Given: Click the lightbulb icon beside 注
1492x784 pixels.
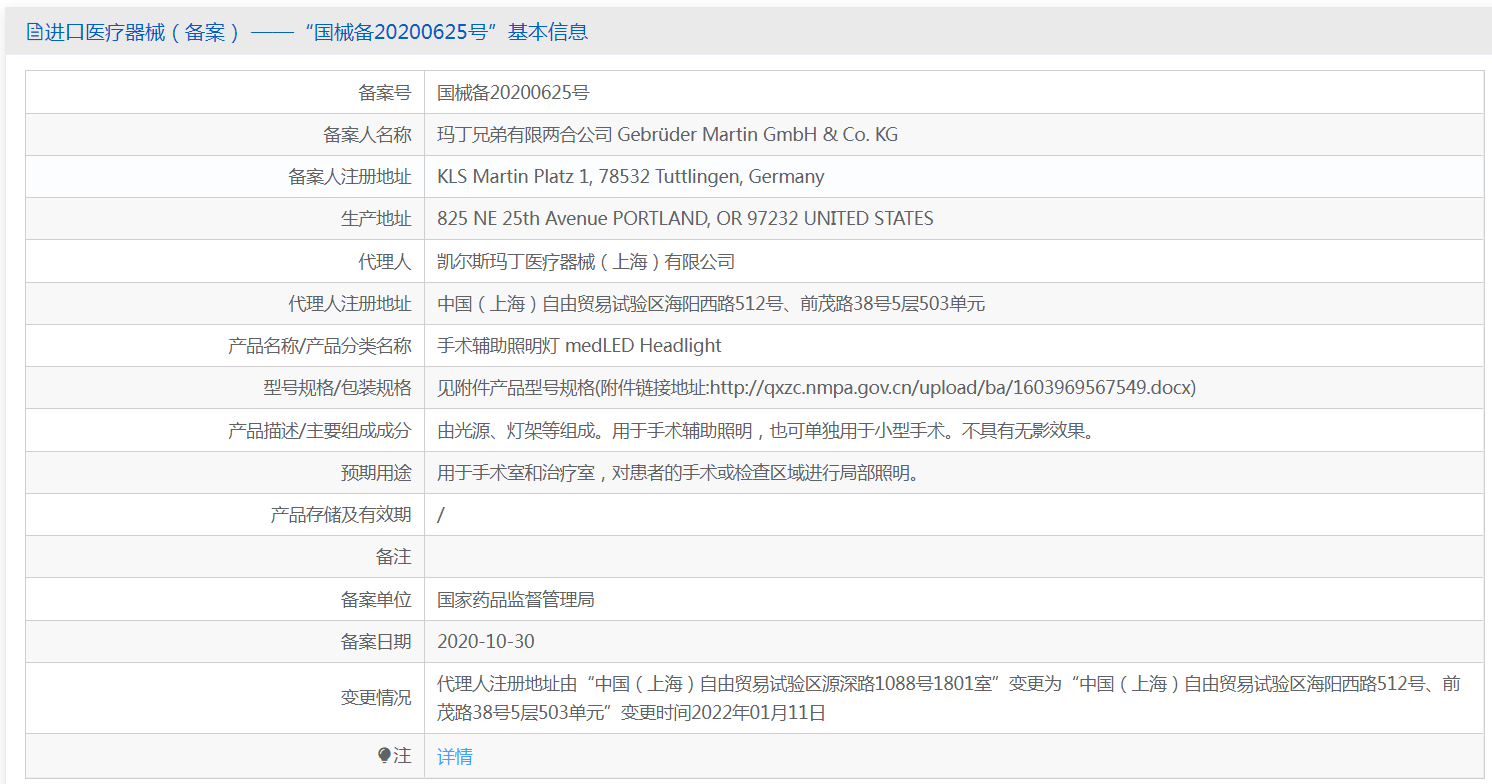Looking at the screenshot, I should coord(385,756).
